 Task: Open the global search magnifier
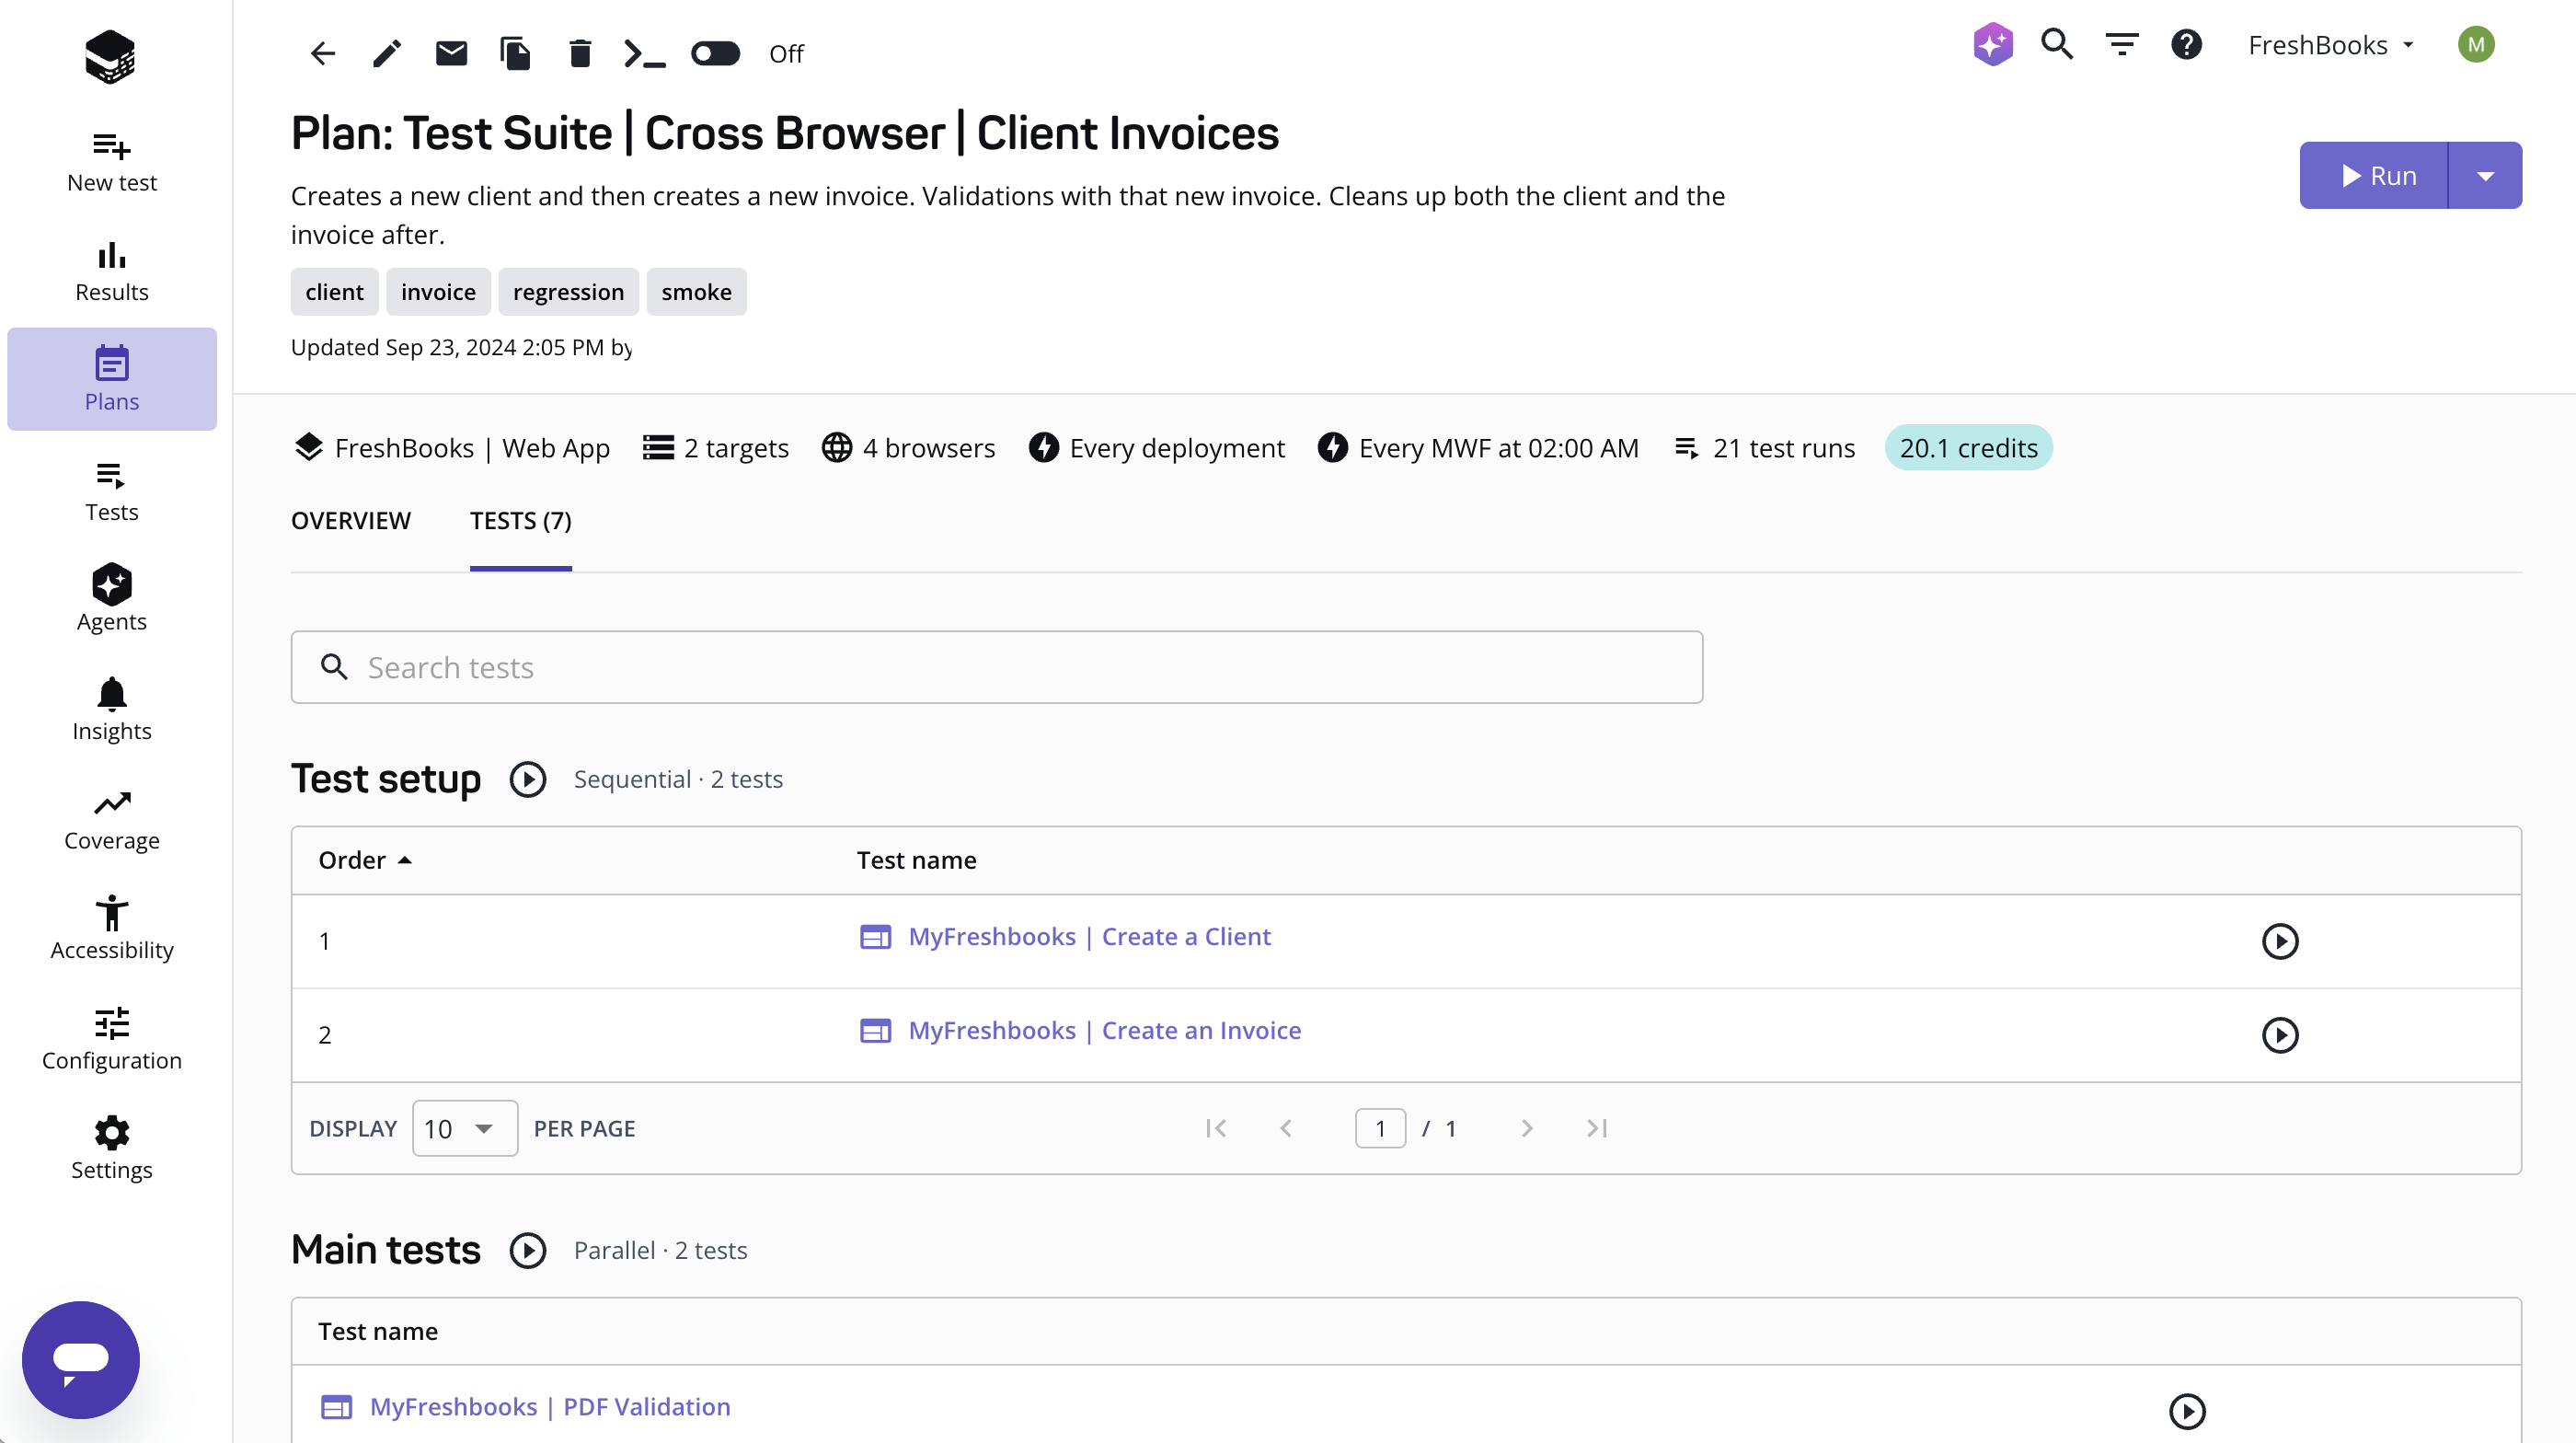(x=2057, y=44)
